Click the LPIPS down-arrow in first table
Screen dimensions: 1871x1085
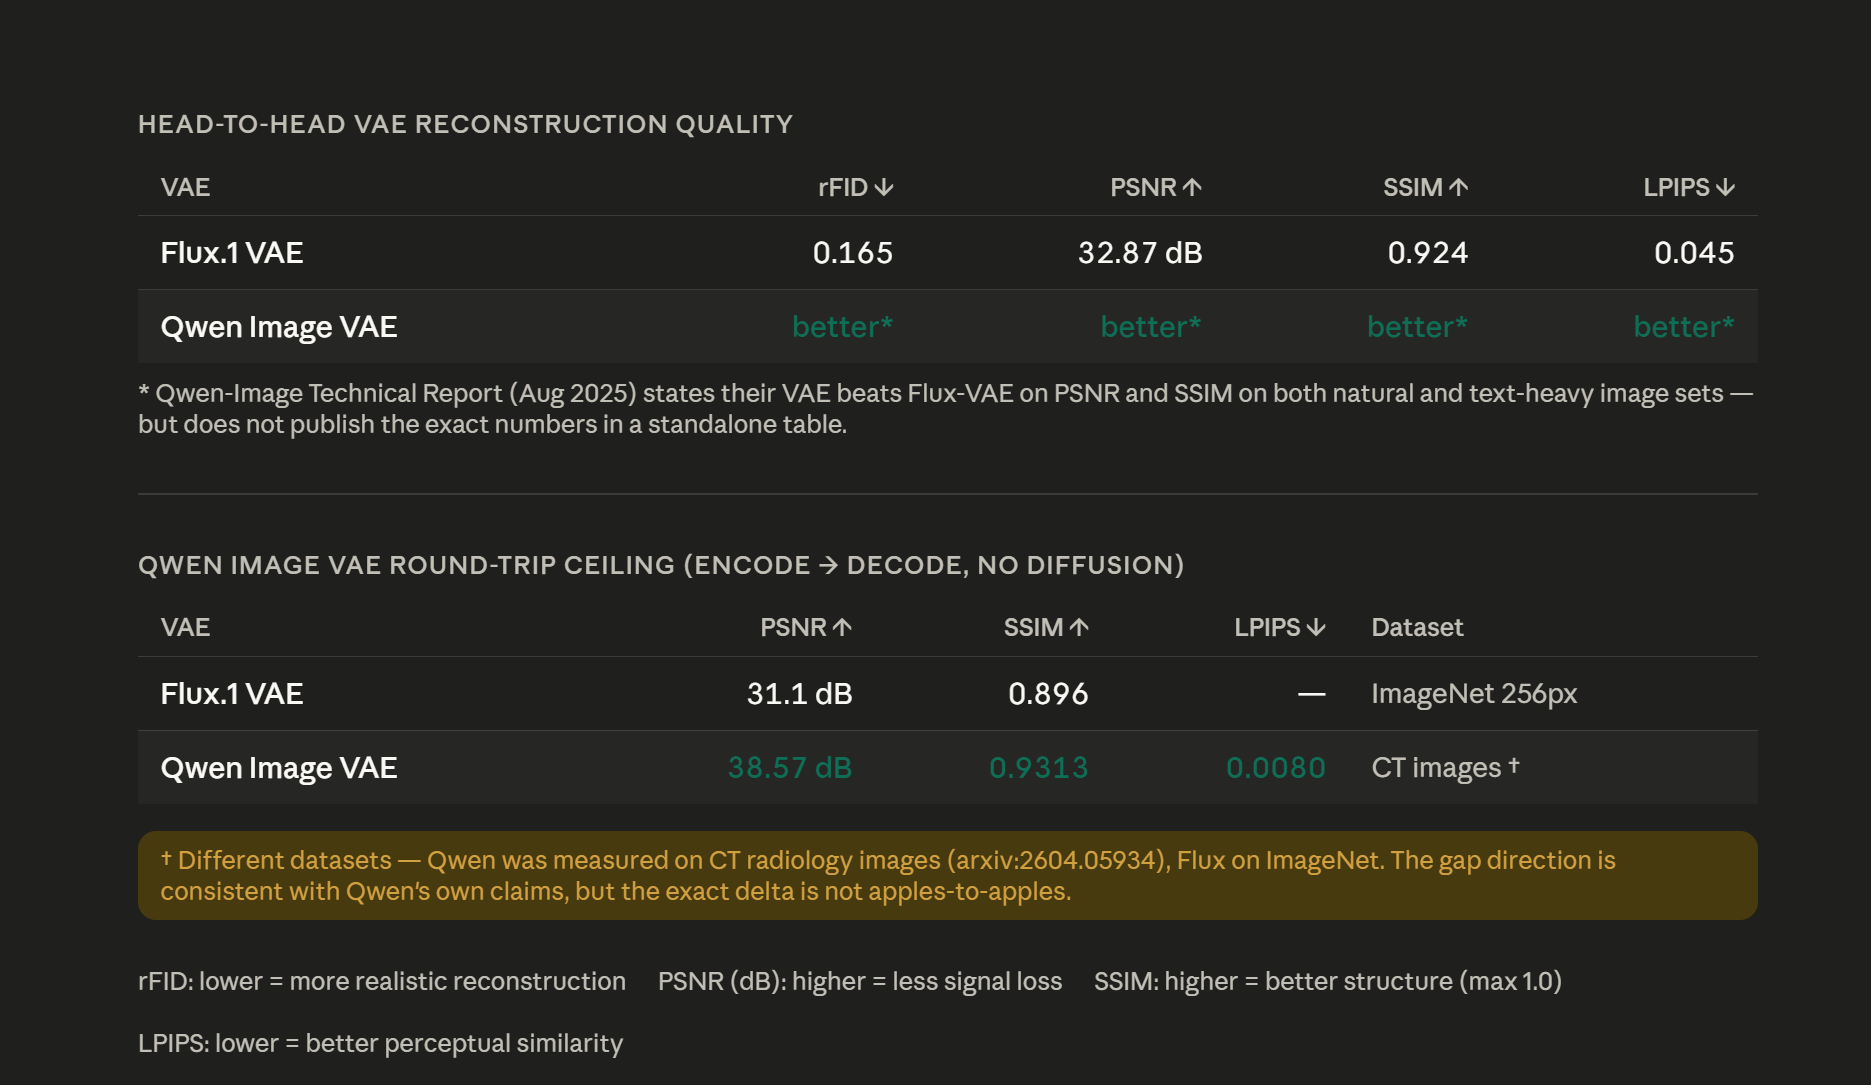coord(1725,188)
